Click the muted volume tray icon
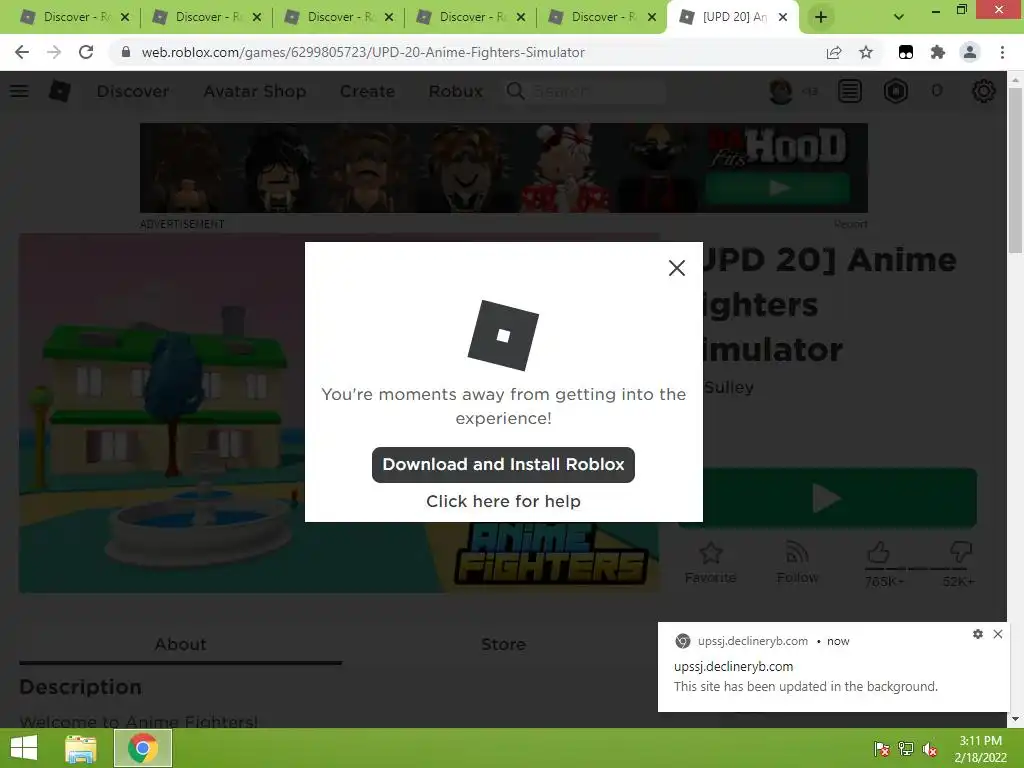 931,748
